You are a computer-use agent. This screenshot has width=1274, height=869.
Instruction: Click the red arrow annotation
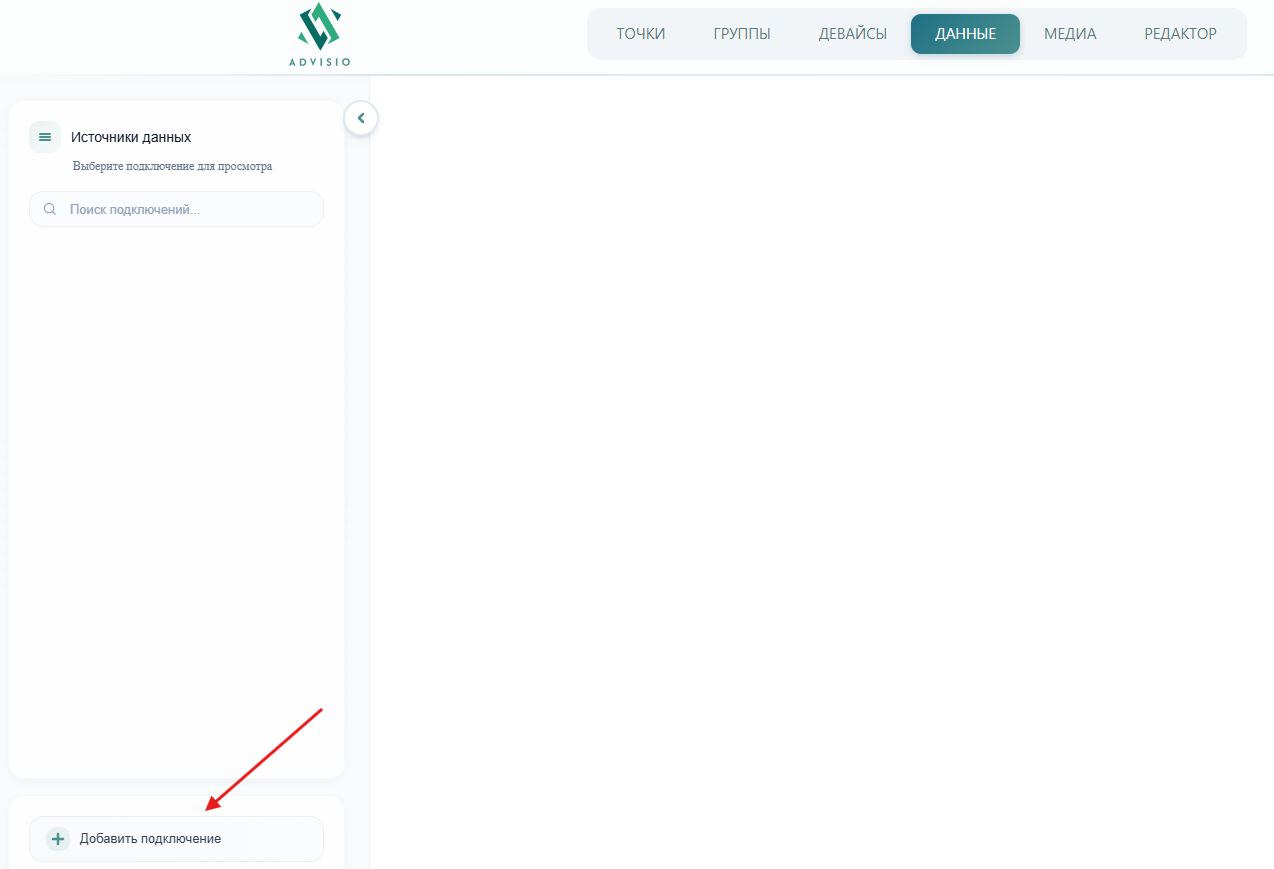coord(265,760)
